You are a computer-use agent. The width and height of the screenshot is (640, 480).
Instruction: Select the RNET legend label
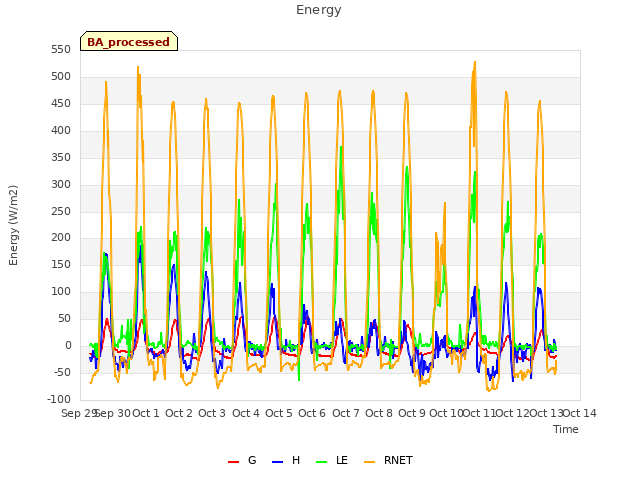tap(398, 460)
